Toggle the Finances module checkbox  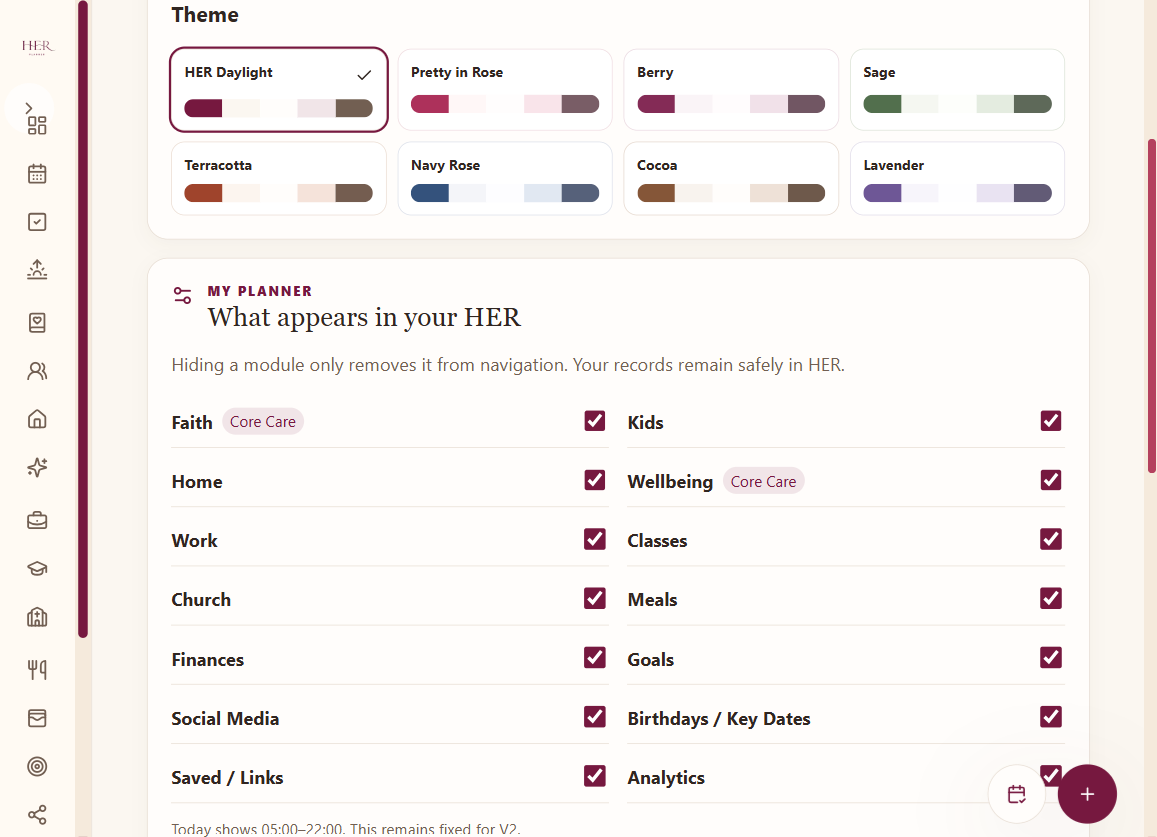(x=595, y=657)
